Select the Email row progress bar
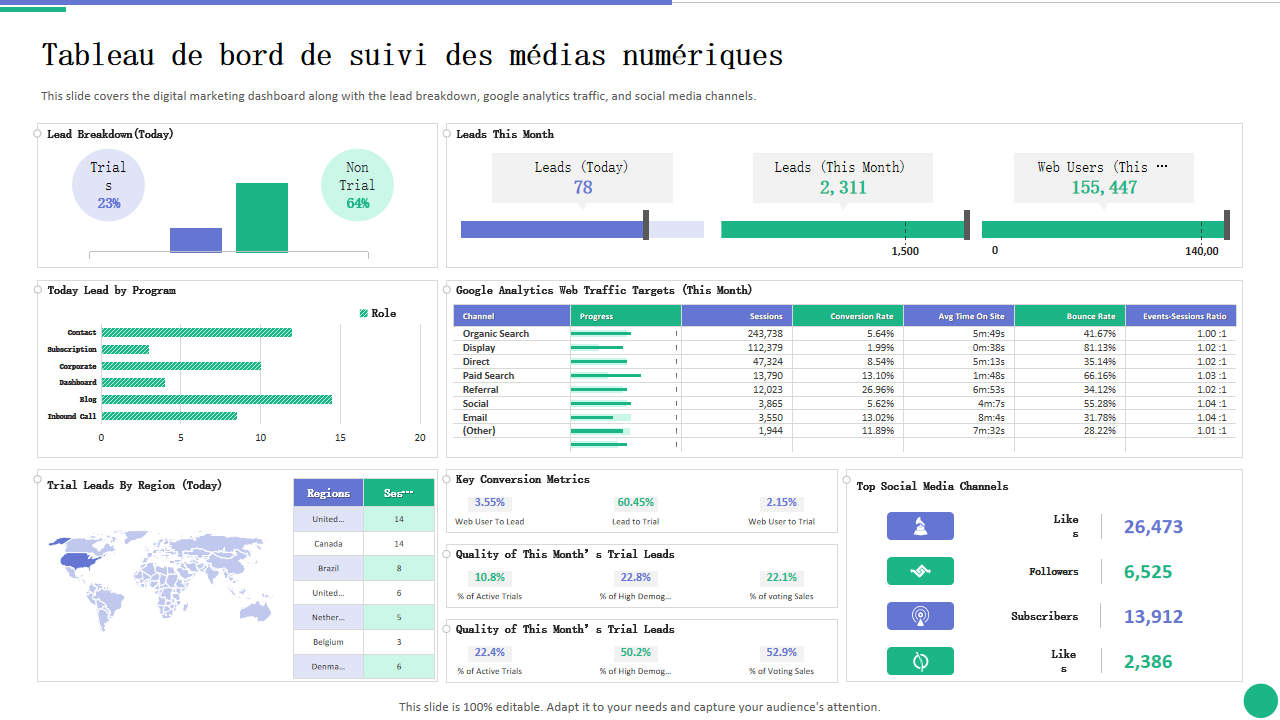This screenshot has height=720, width=1280. (601, 417)
